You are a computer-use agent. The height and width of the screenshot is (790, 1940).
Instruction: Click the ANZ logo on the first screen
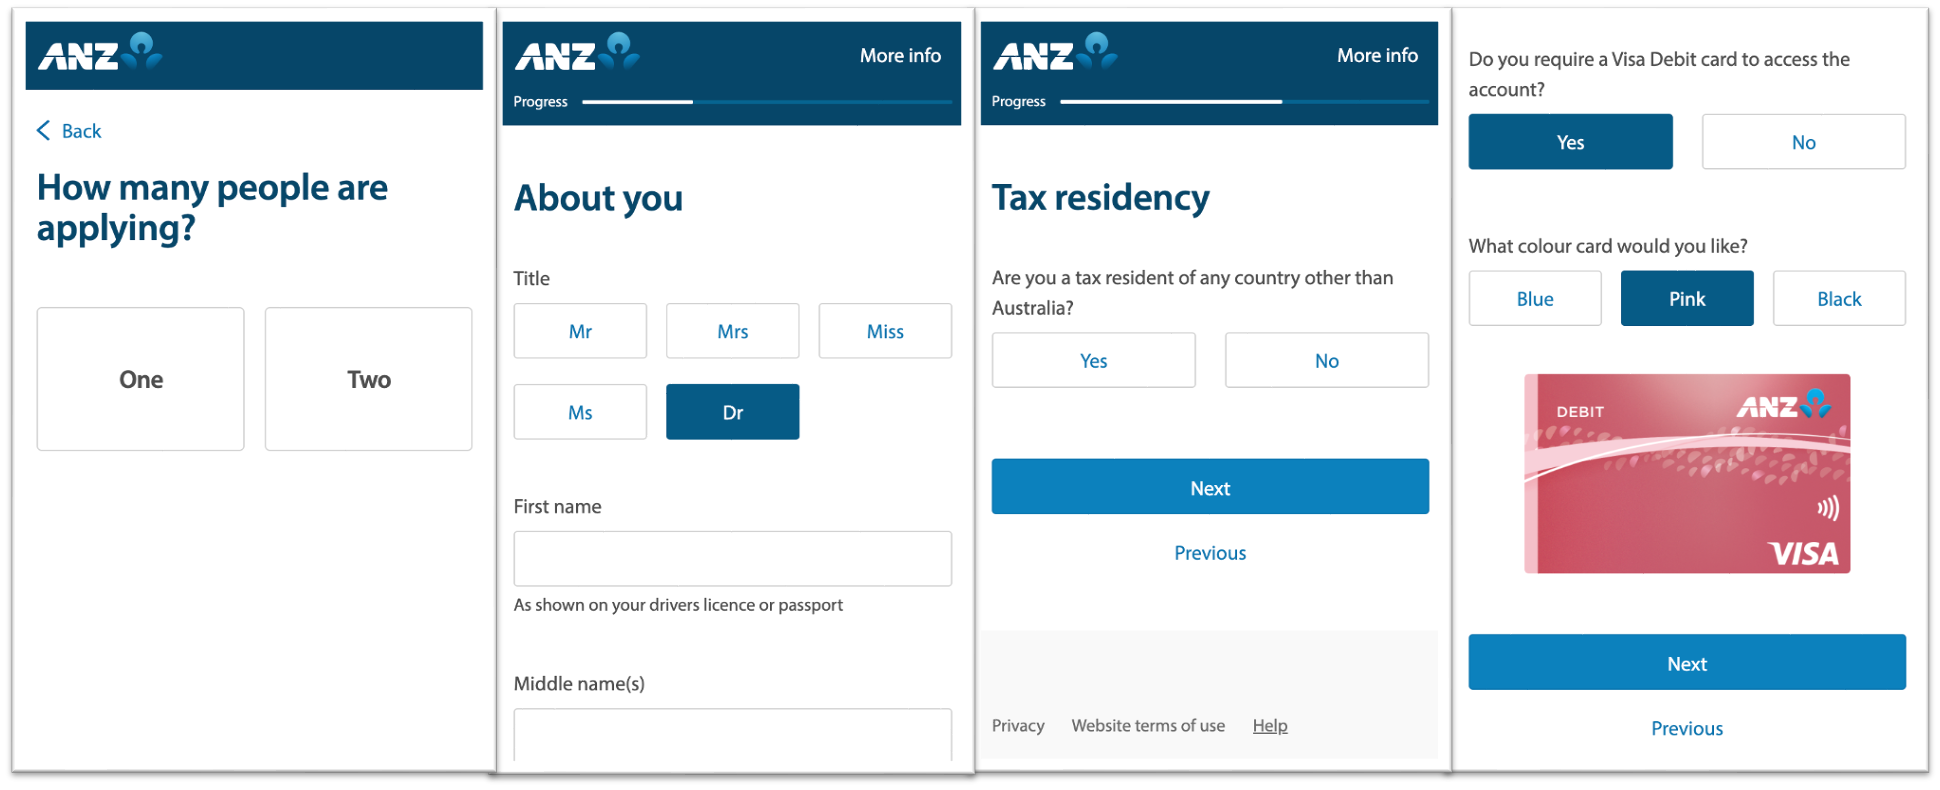point(100,53)
